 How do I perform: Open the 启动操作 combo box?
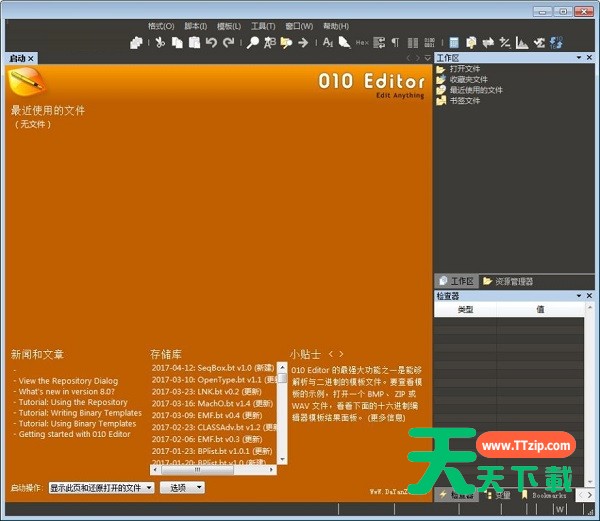point(101,488)
